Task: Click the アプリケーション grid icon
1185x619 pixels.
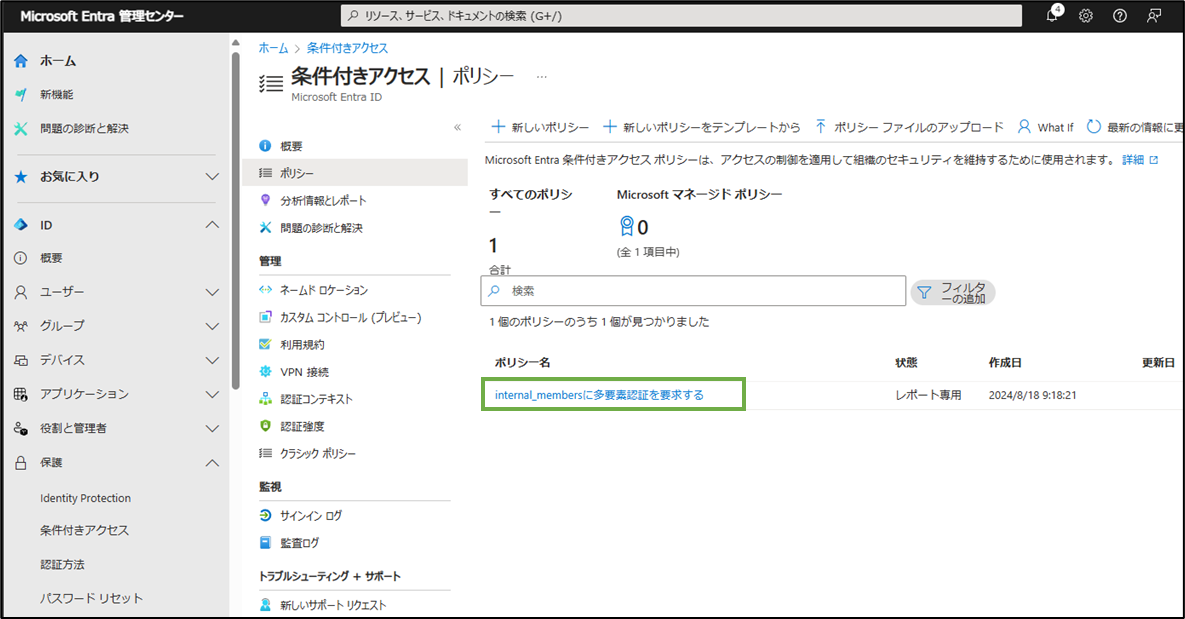Action: pos(21,394)
